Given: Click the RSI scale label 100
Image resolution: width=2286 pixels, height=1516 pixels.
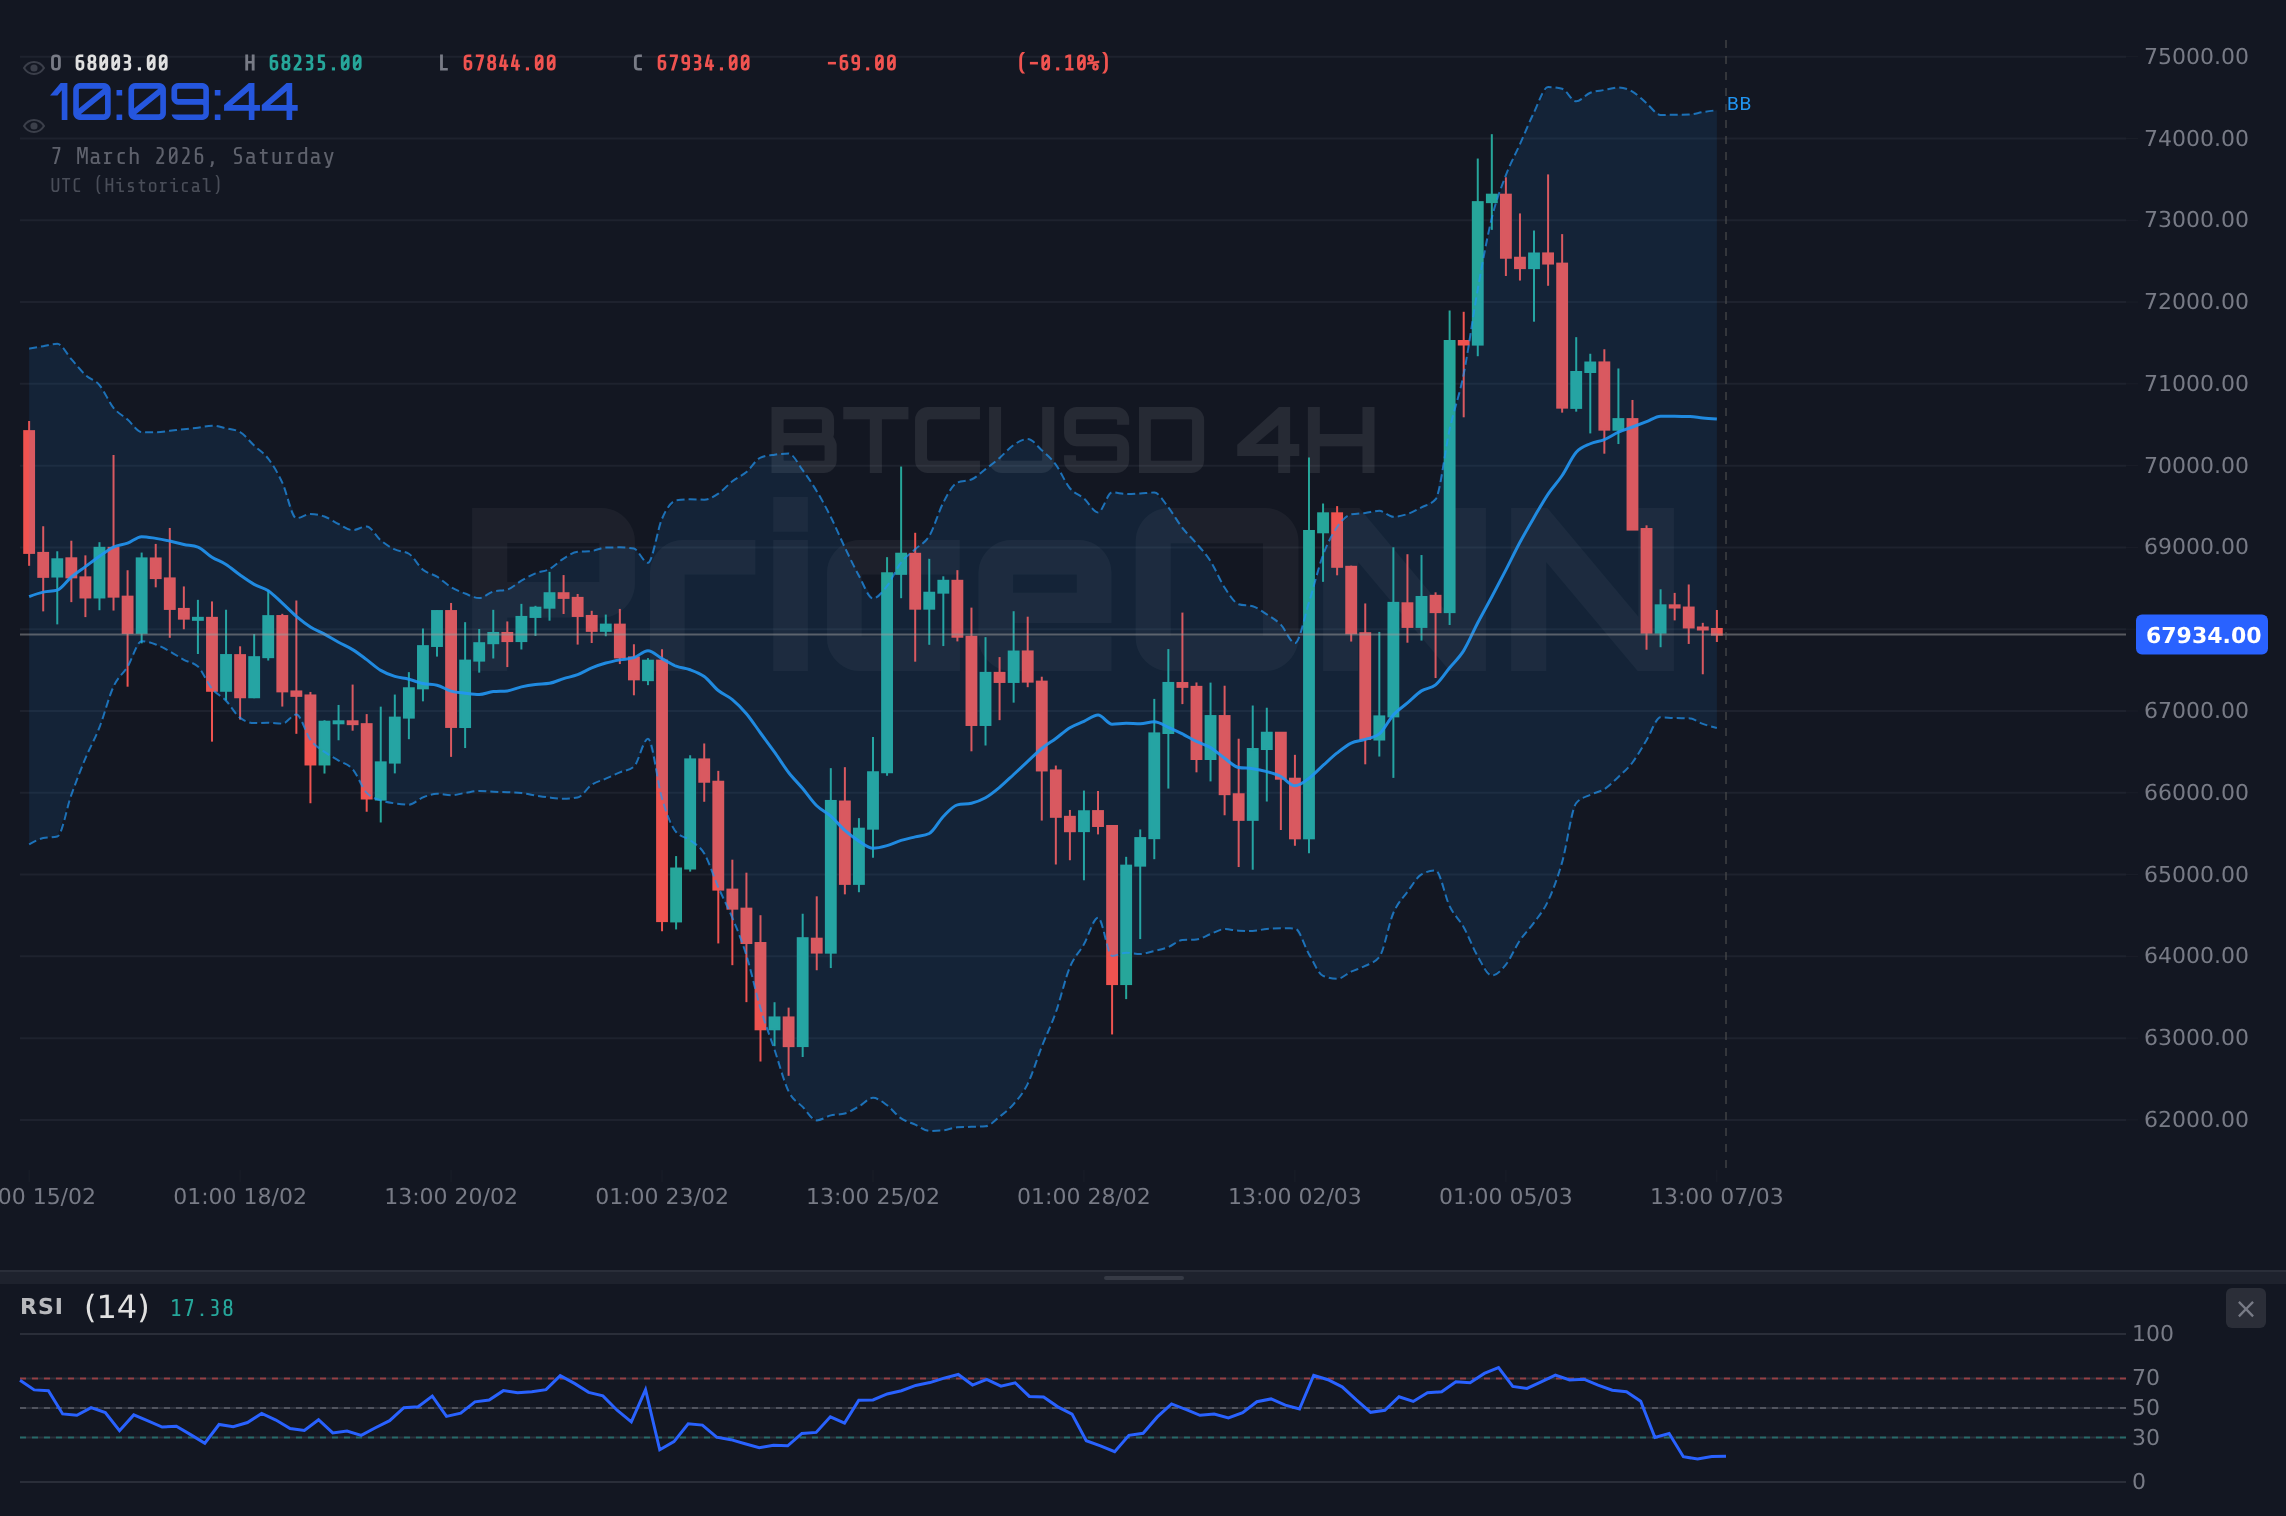Looking at the screenshot, I should pyautogui.click(x=2153, y=1333).
